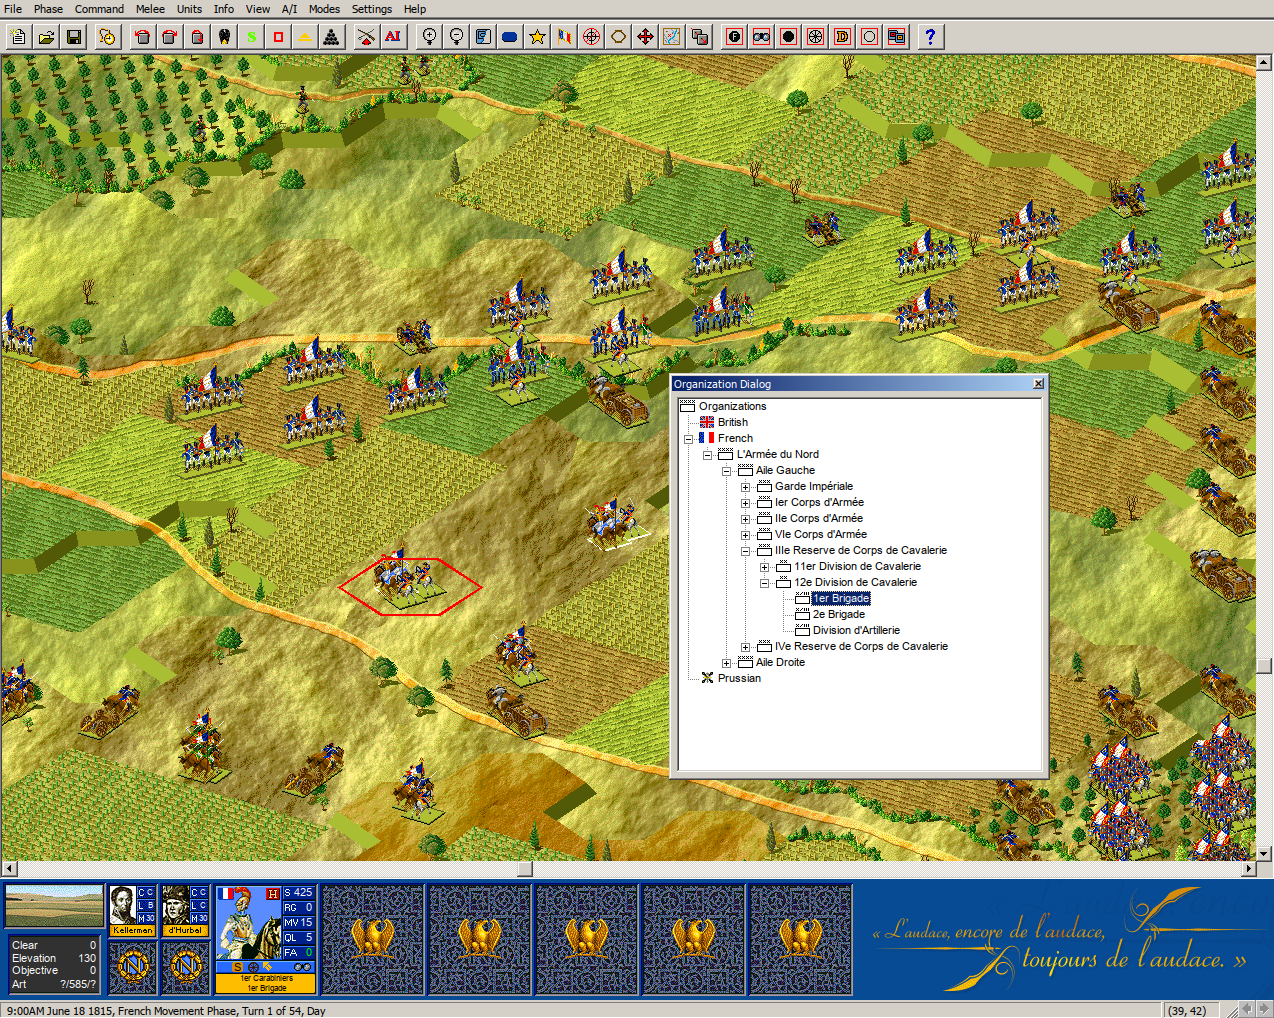Toggle the black F circle toolbar button
Viewport: 1274px width, 1018px height.
(x=734, y=37)
